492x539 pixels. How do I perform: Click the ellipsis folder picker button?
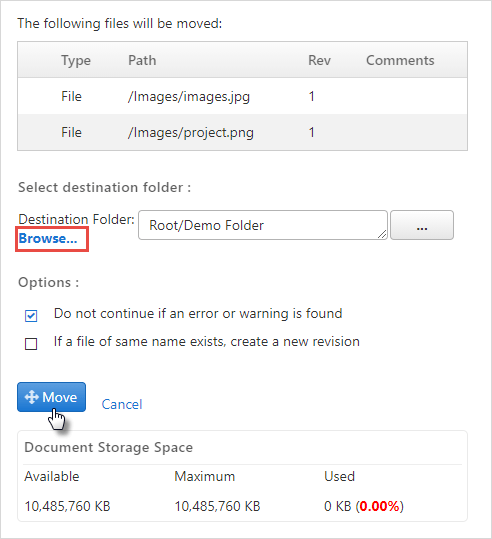point(422,225)
